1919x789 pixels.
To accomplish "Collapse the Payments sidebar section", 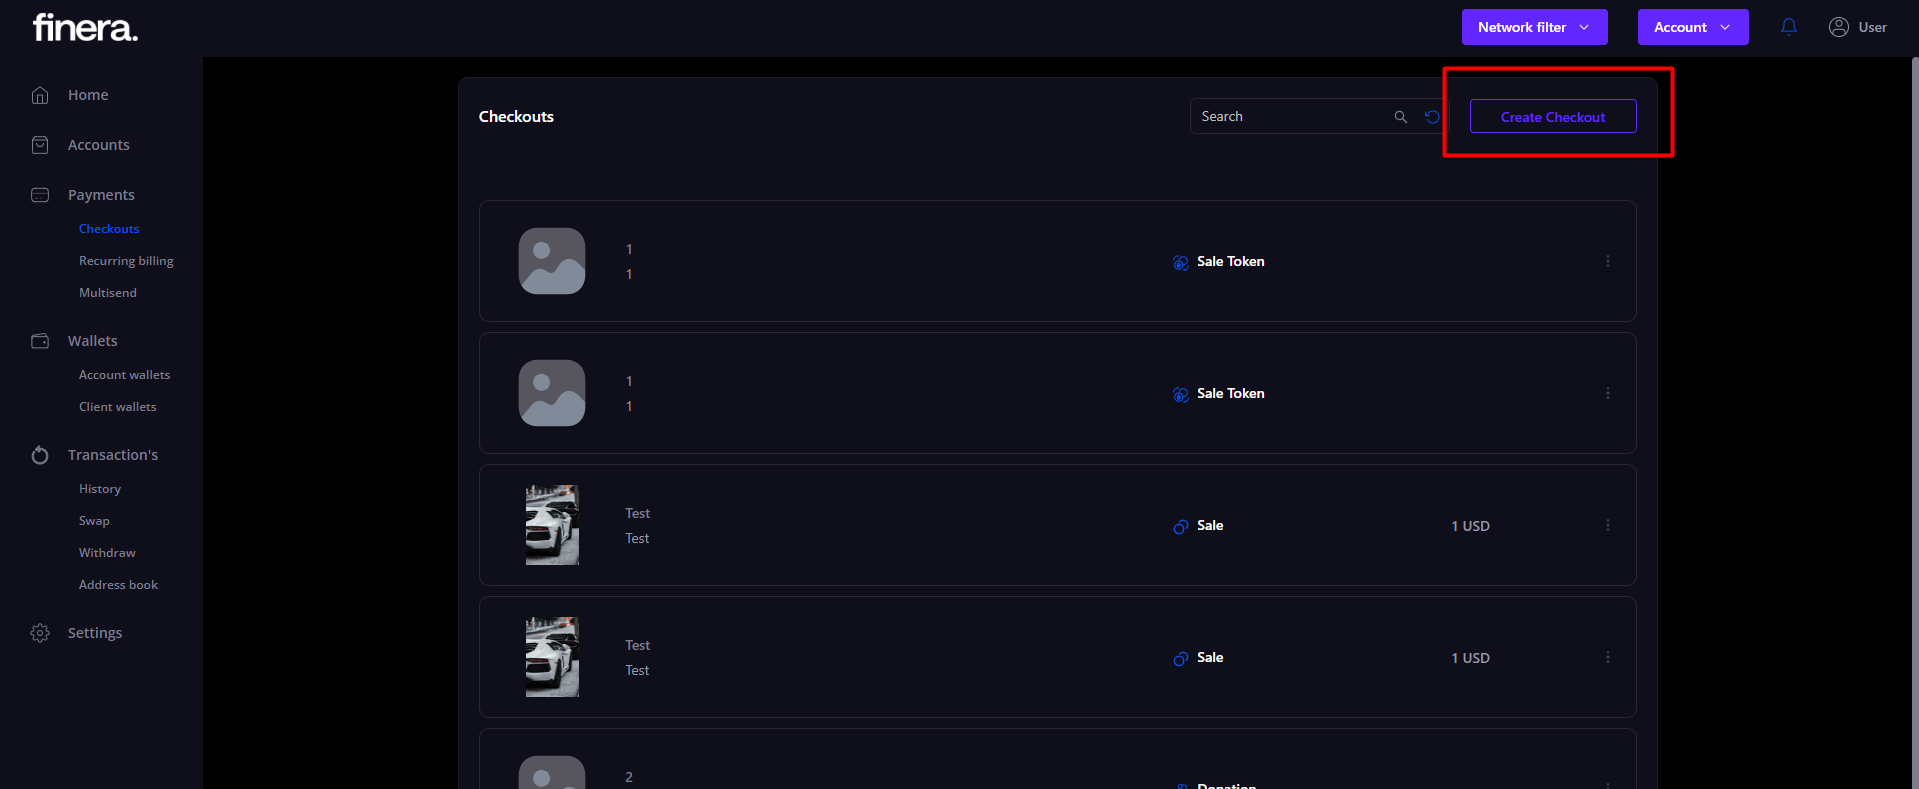I will pyautogui.click(x=100, y=195).
